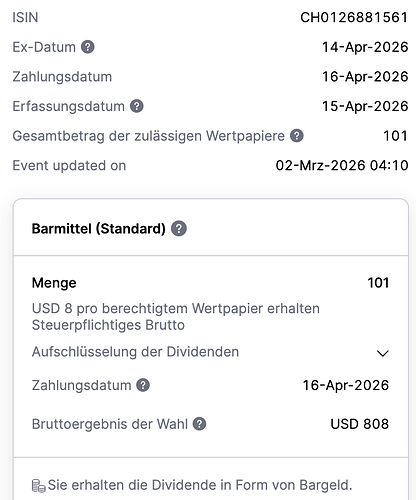Click the coins icon before dividend note
The width and height of the screenshot is (416, 500).
[38, 486]
